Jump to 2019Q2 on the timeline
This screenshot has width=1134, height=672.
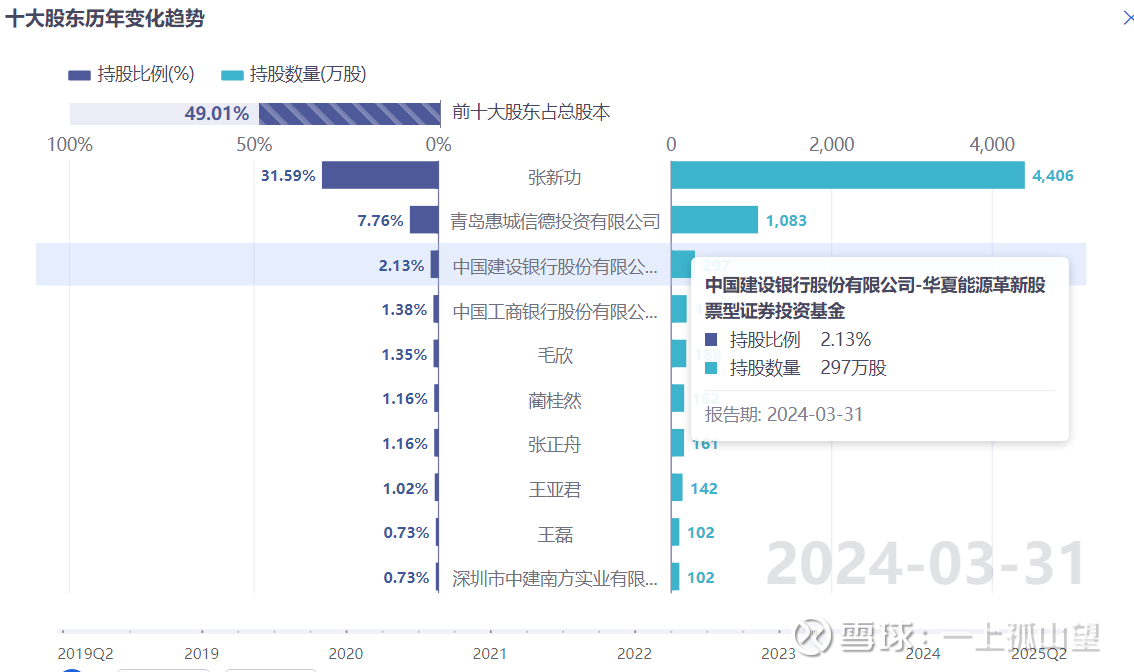click(85, 653)
